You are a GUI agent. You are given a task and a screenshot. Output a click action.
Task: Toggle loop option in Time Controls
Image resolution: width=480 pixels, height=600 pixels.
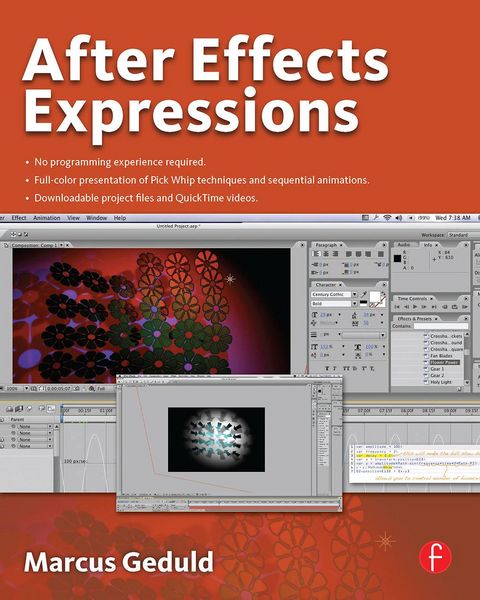[454, 307]
